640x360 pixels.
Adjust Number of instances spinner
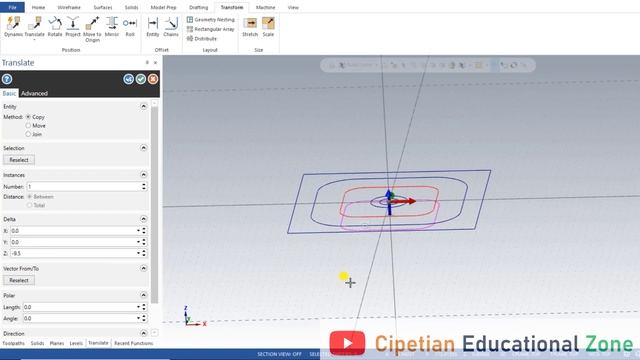pos(144,187)
